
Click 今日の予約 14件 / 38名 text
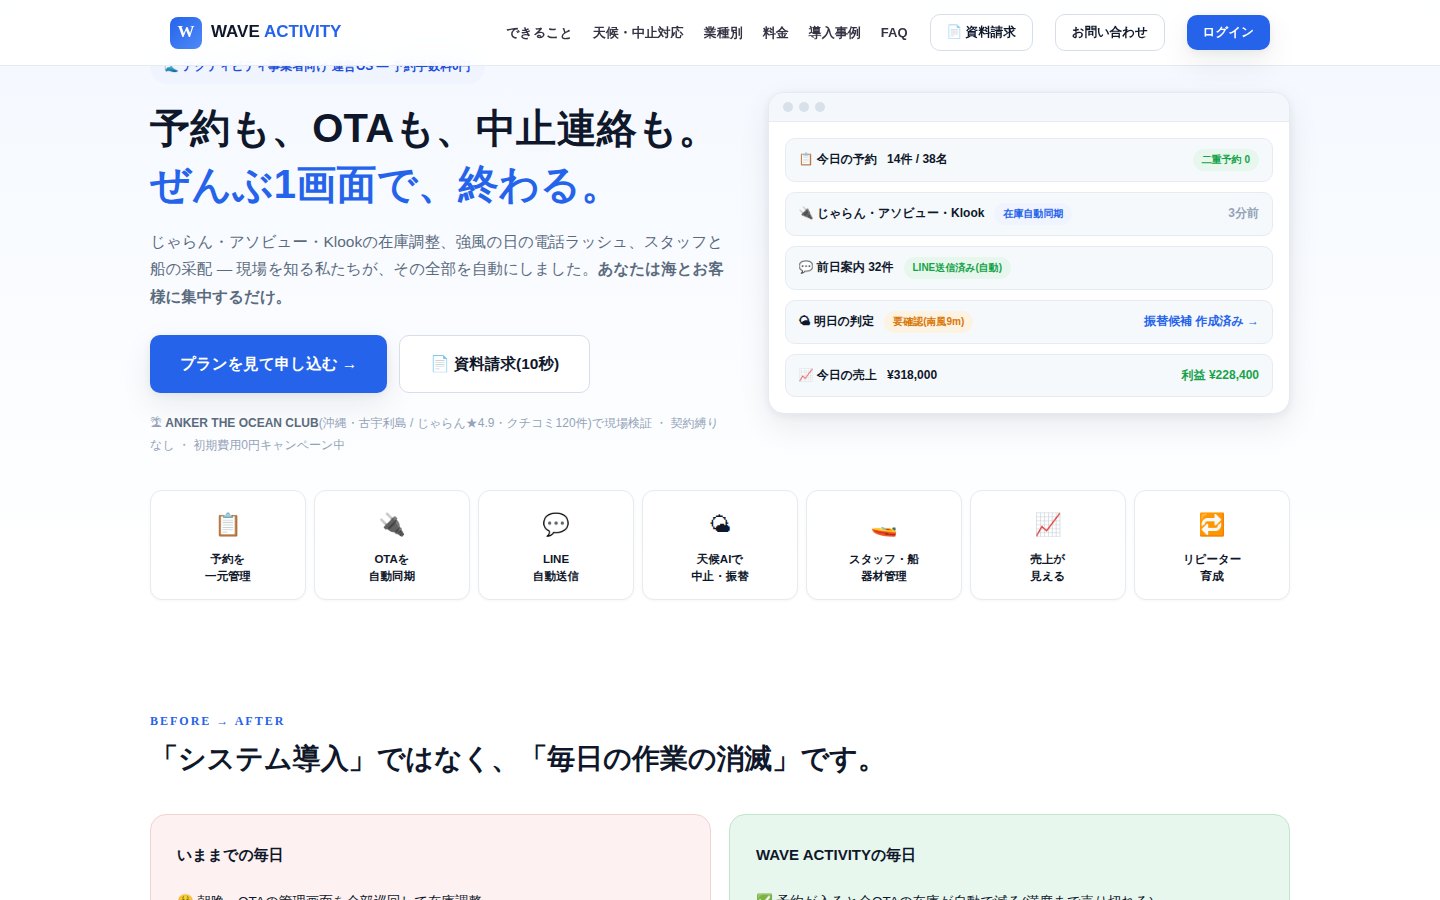[873, 159]
